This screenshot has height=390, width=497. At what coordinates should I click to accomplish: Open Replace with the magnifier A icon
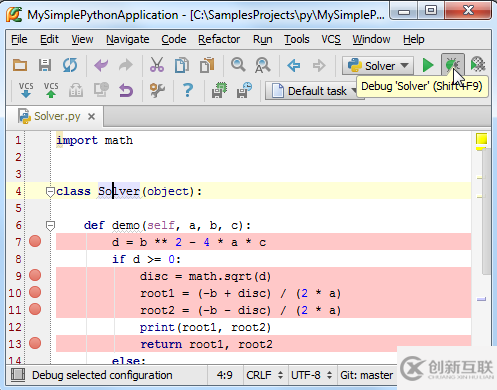coord(263,65)
